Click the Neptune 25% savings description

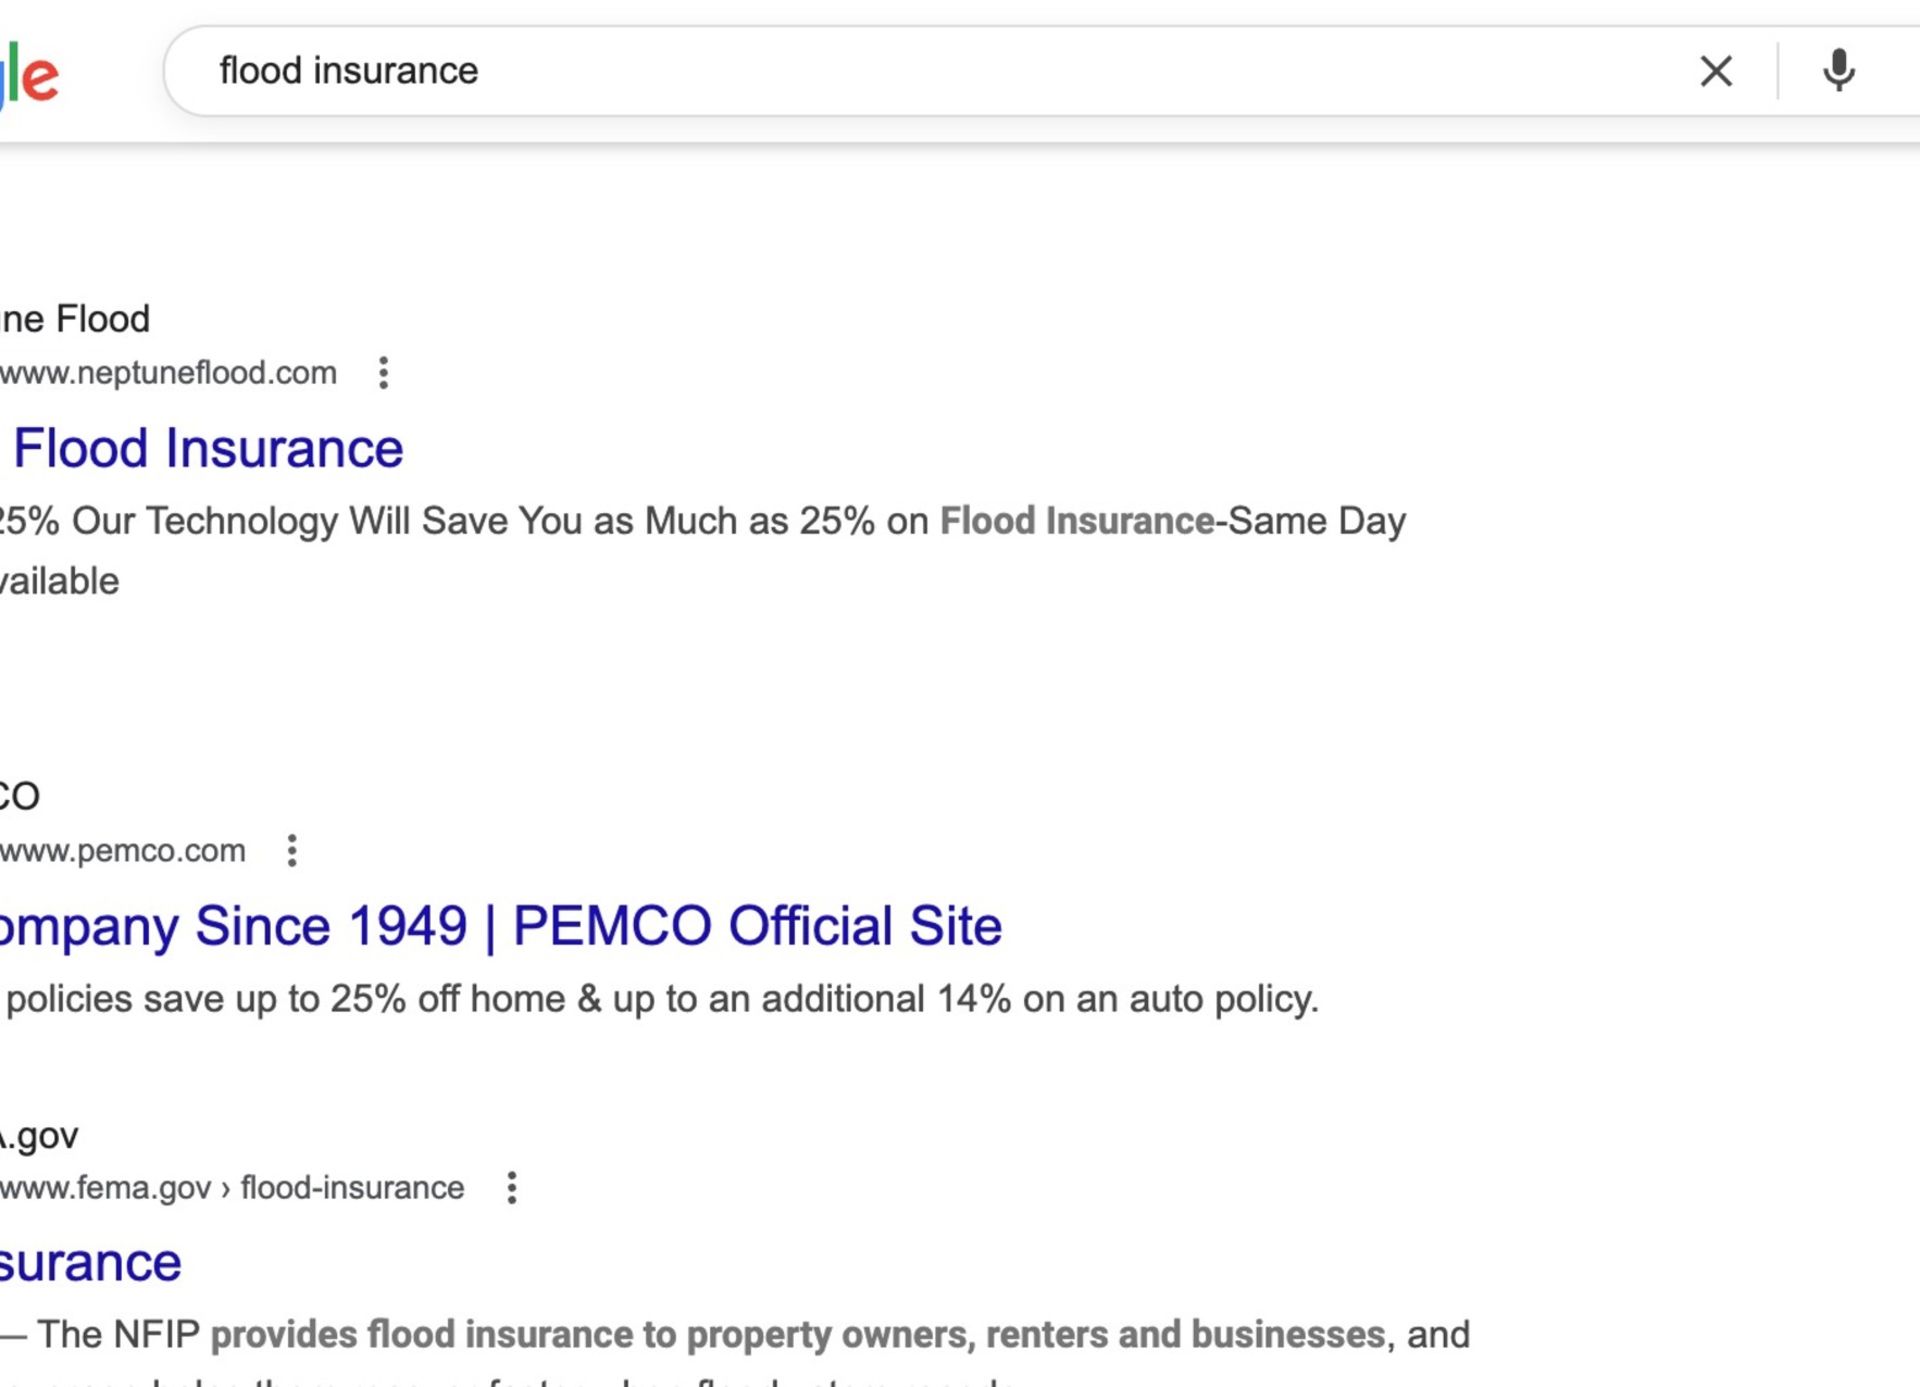[500, 522]
